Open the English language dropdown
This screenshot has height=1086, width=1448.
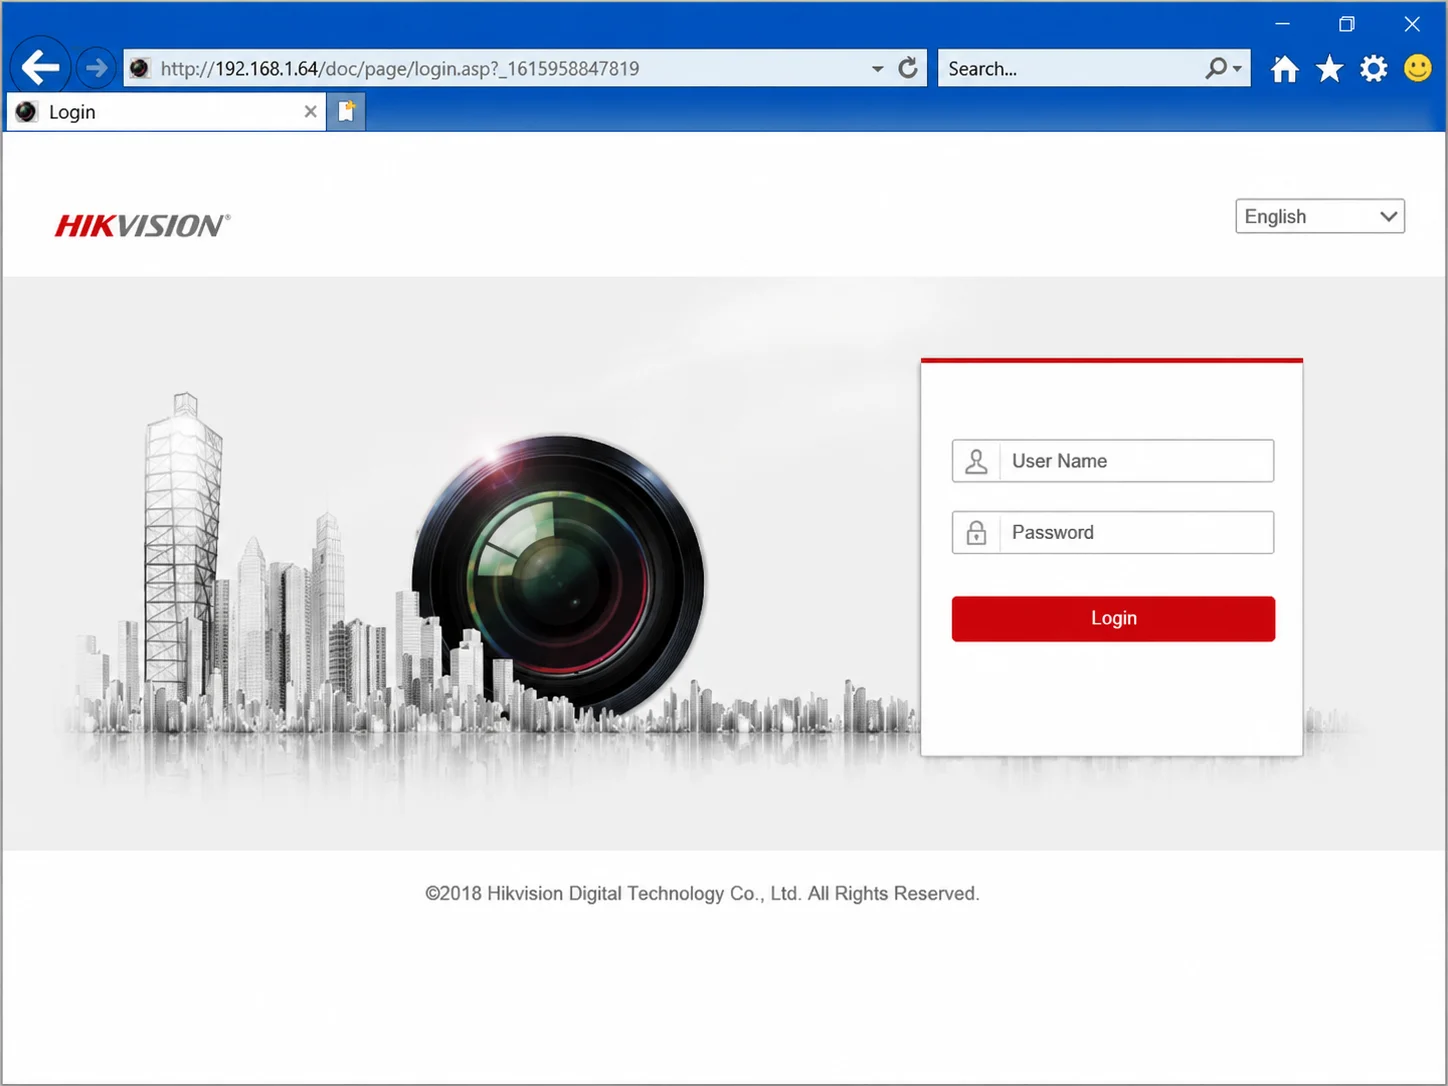[1320, 216]
